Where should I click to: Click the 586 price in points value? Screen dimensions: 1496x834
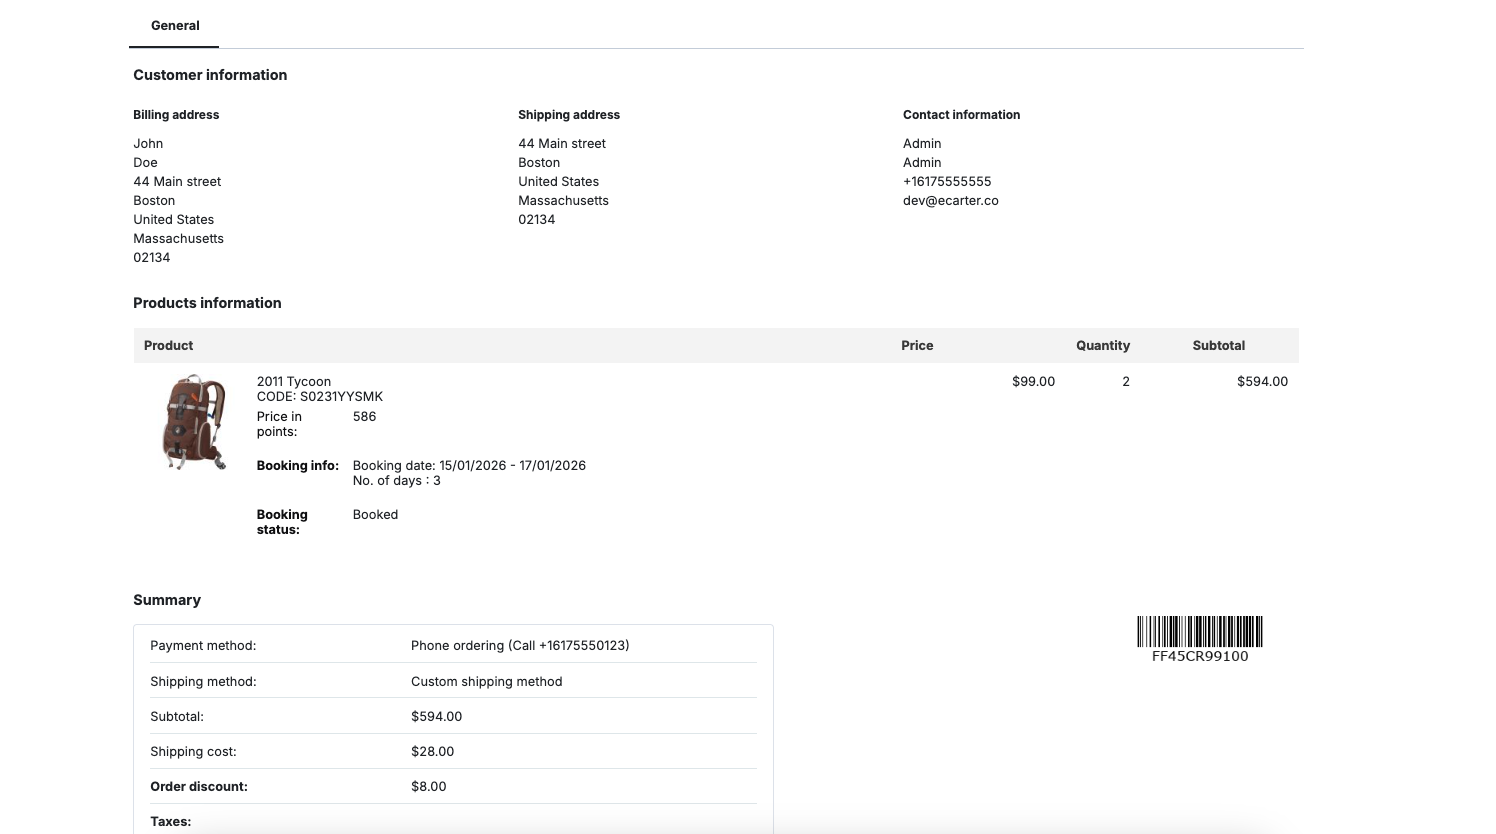pyautogui.click(x=364, y=416)
